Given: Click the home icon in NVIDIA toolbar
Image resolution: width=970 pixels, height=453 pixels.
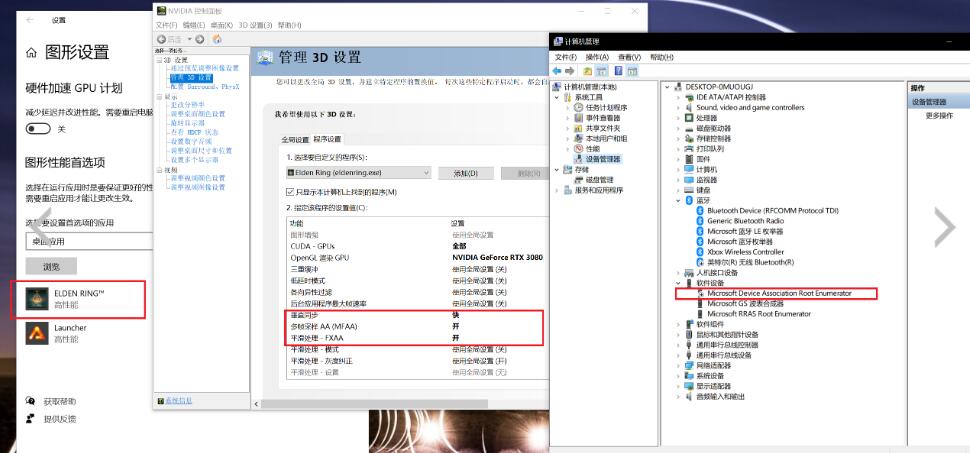Looking at the screenshot, I should (217, 39).
